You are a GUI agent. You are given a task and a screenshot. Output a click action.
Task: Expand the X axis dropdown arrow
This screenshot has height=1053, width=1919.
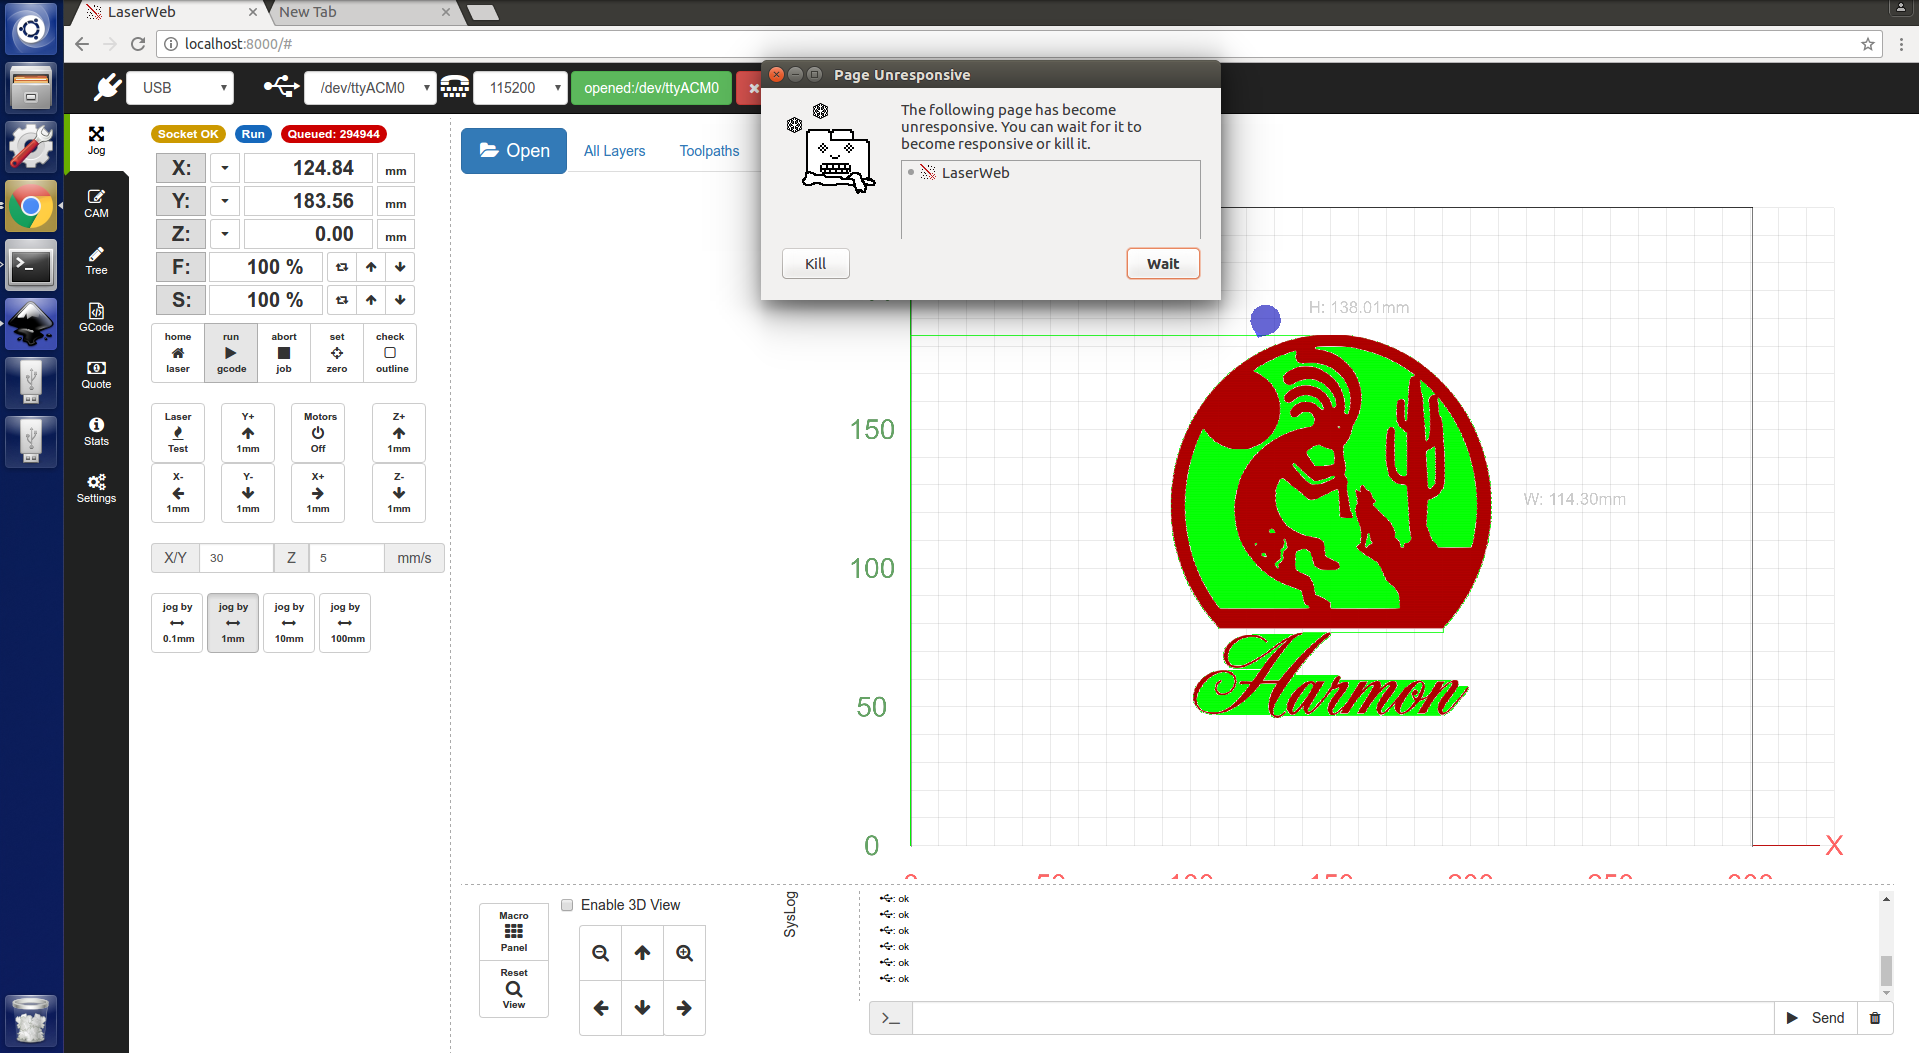pyautogui.click(x=225, y=169)
